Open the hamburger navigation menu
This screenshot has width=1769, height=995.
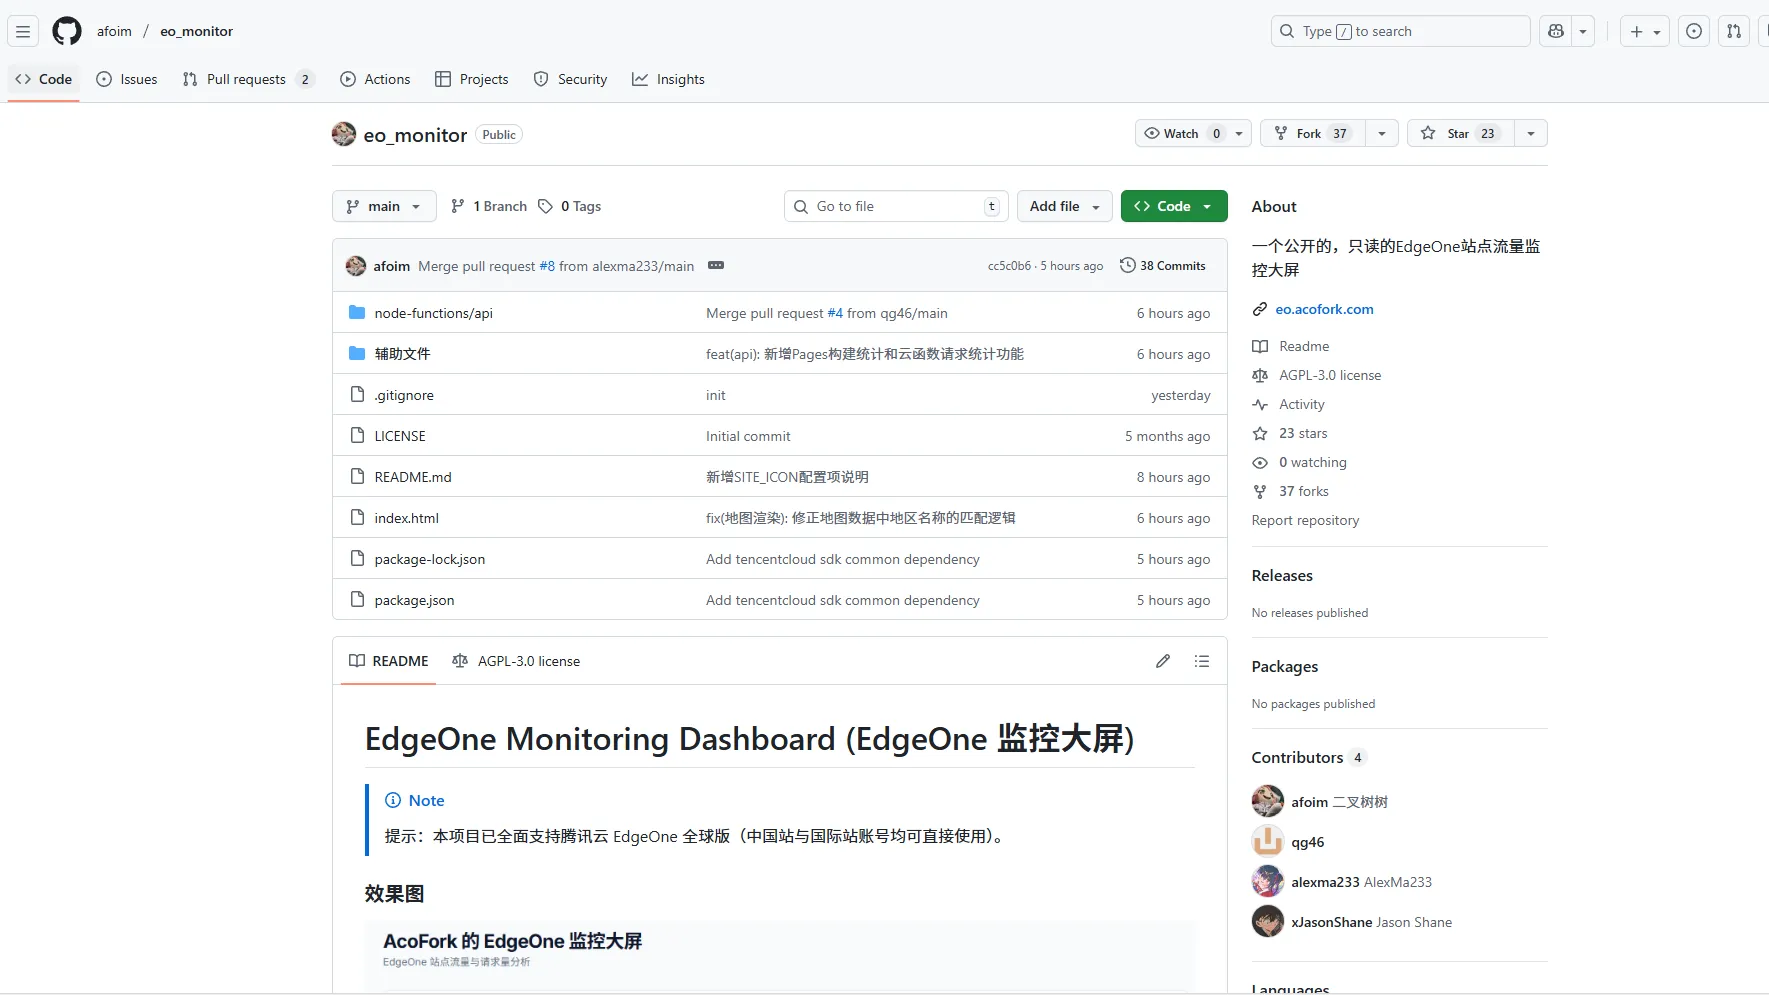pos(23,31)
